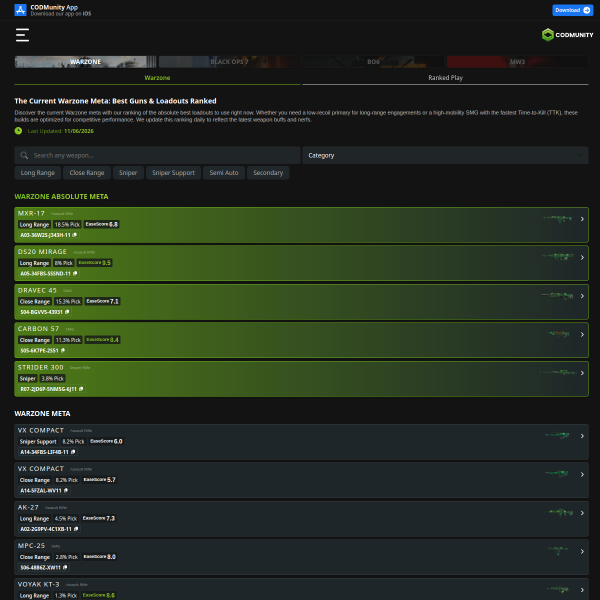
Task: Click the DS20 Mirage EaseScore 9.5 badge
Action: point(95,263)
